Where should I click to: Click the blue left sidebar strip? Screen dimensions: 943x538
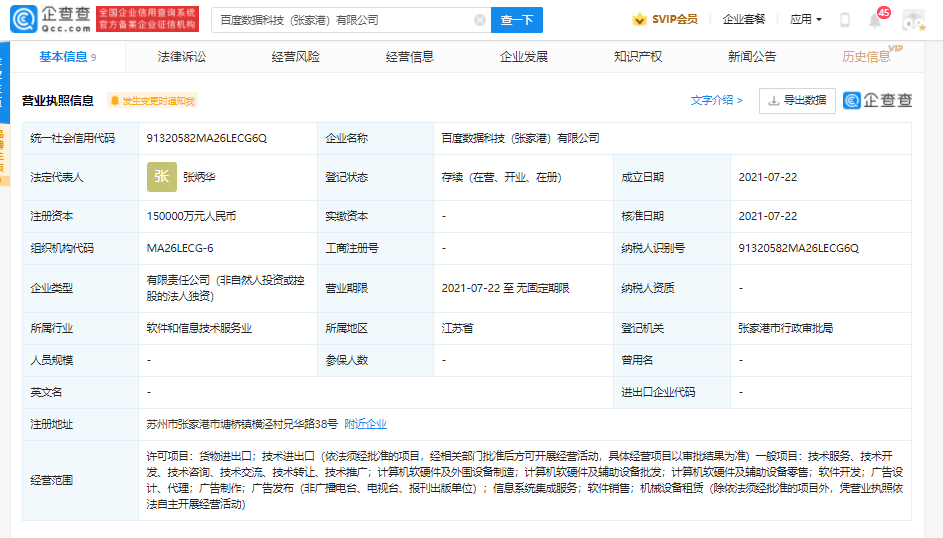(x=4, y=83)
